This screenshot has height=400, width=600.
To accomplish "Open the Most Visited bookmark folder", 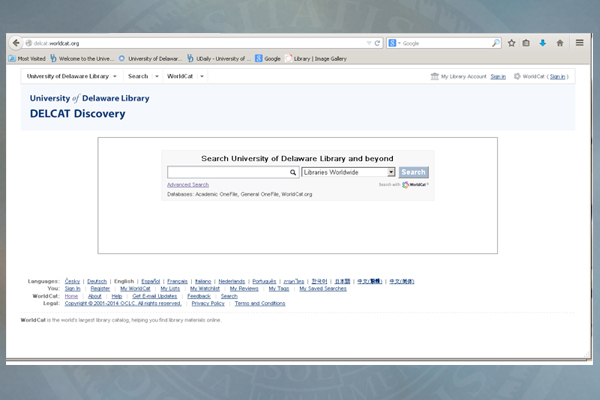I will pyautogui.click(x=27, y=59).
